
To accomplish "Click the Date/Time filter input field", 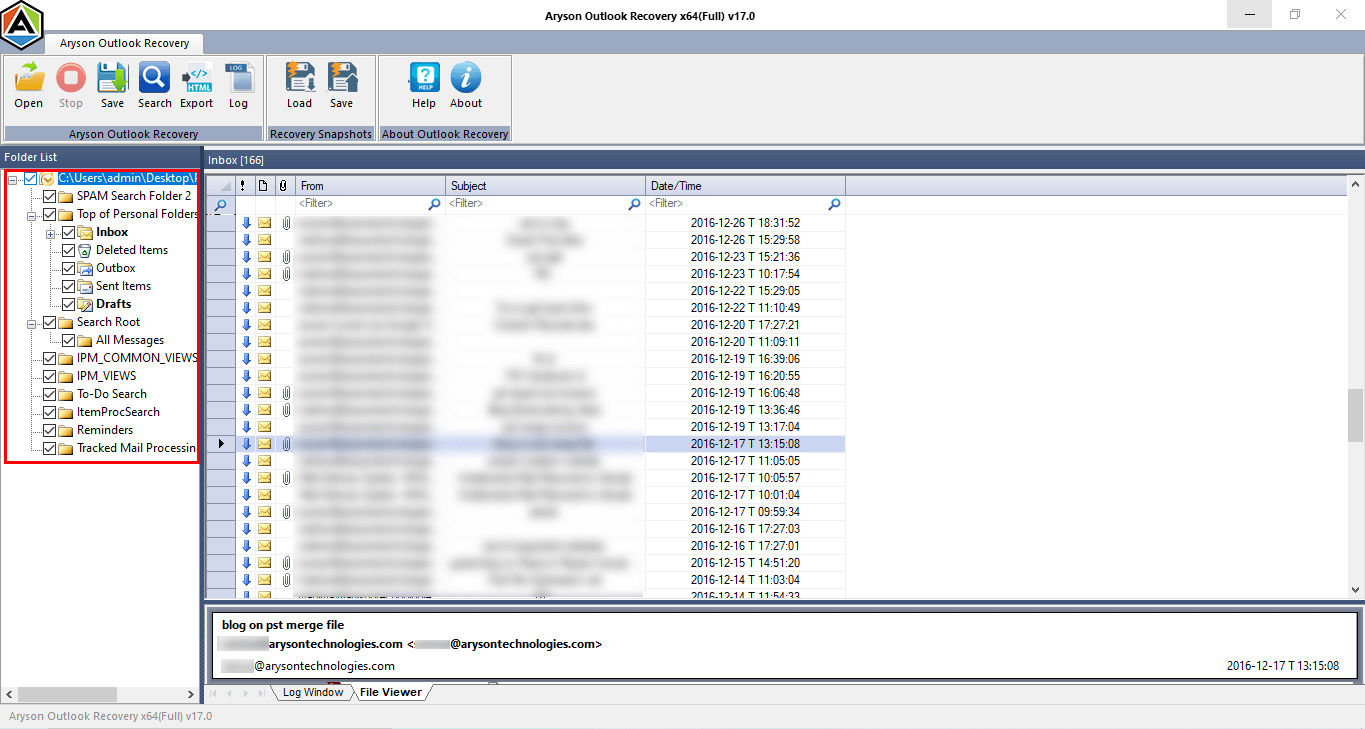I will point(737,204).
